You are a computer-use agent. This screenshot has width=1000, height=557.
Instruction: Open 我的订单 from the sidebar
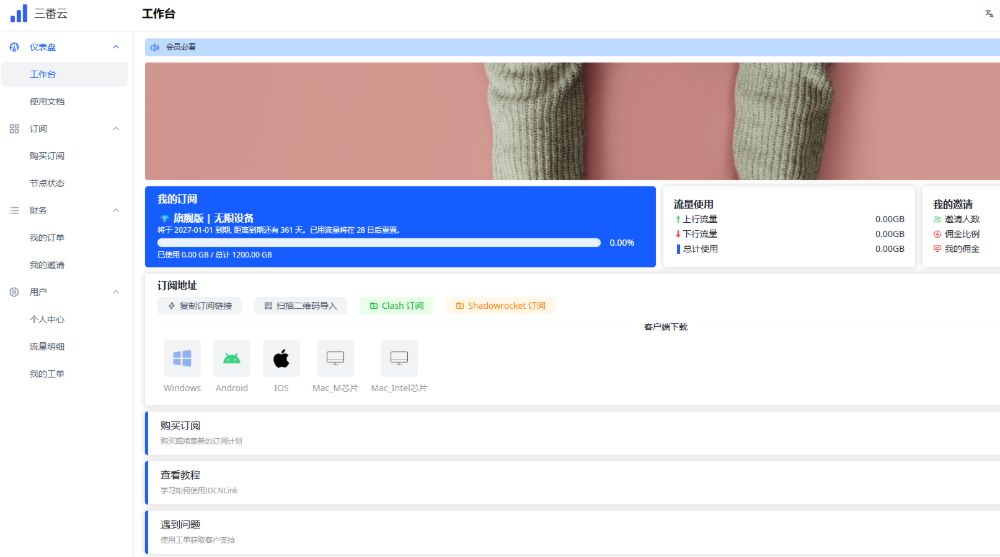[47, 238]
